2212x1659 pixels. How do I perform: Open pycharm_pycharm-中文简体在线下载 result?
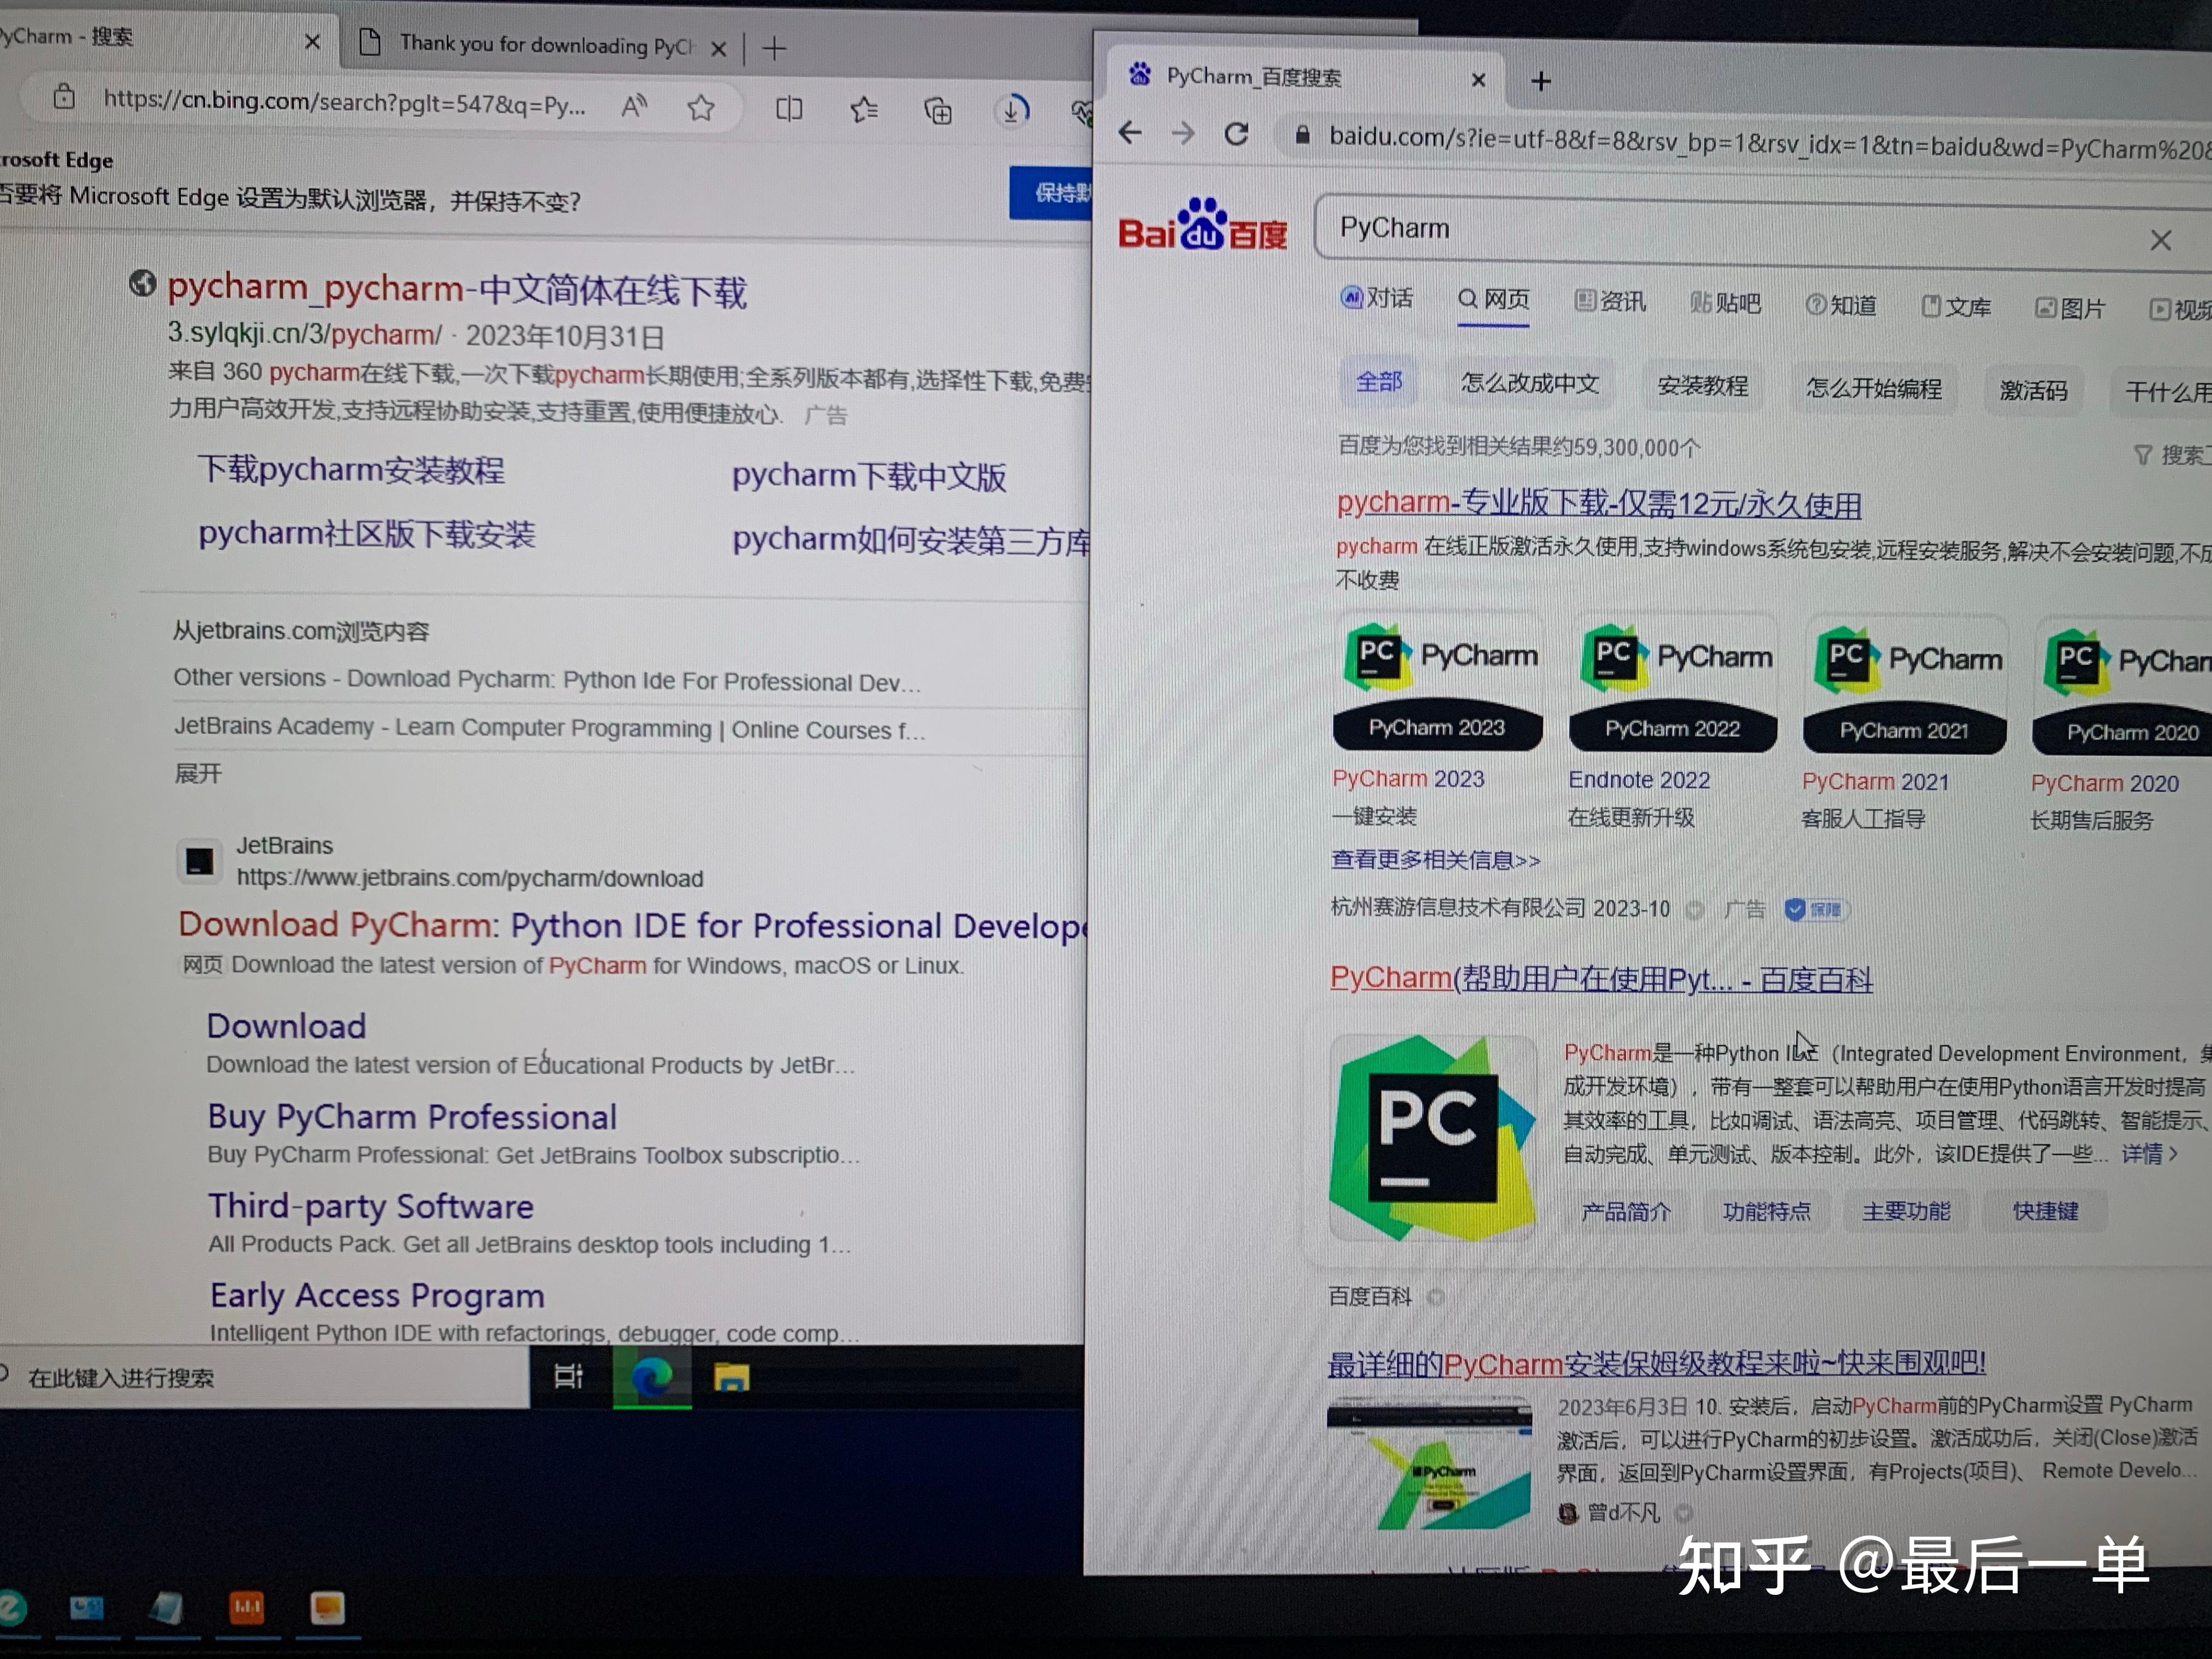(x=456, y=290)
